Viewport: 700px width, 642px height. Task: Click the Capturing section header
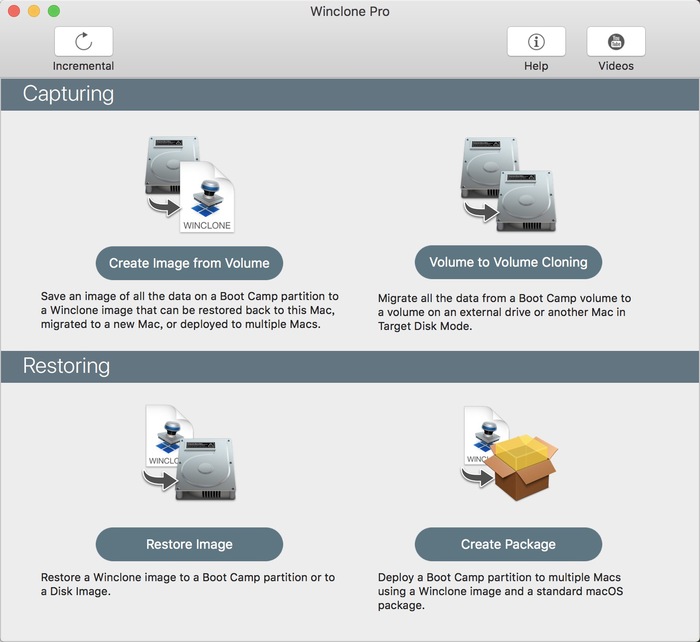tap(350, 94)
